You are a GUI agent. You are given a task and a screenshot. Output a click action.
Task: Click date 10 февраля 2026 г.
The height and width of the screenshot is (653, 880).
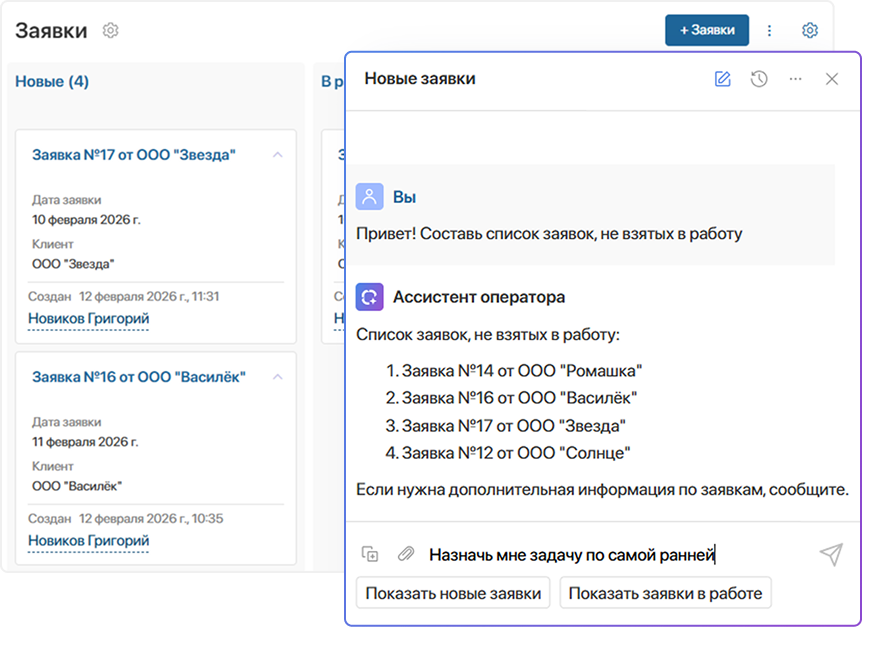point(86,220)
